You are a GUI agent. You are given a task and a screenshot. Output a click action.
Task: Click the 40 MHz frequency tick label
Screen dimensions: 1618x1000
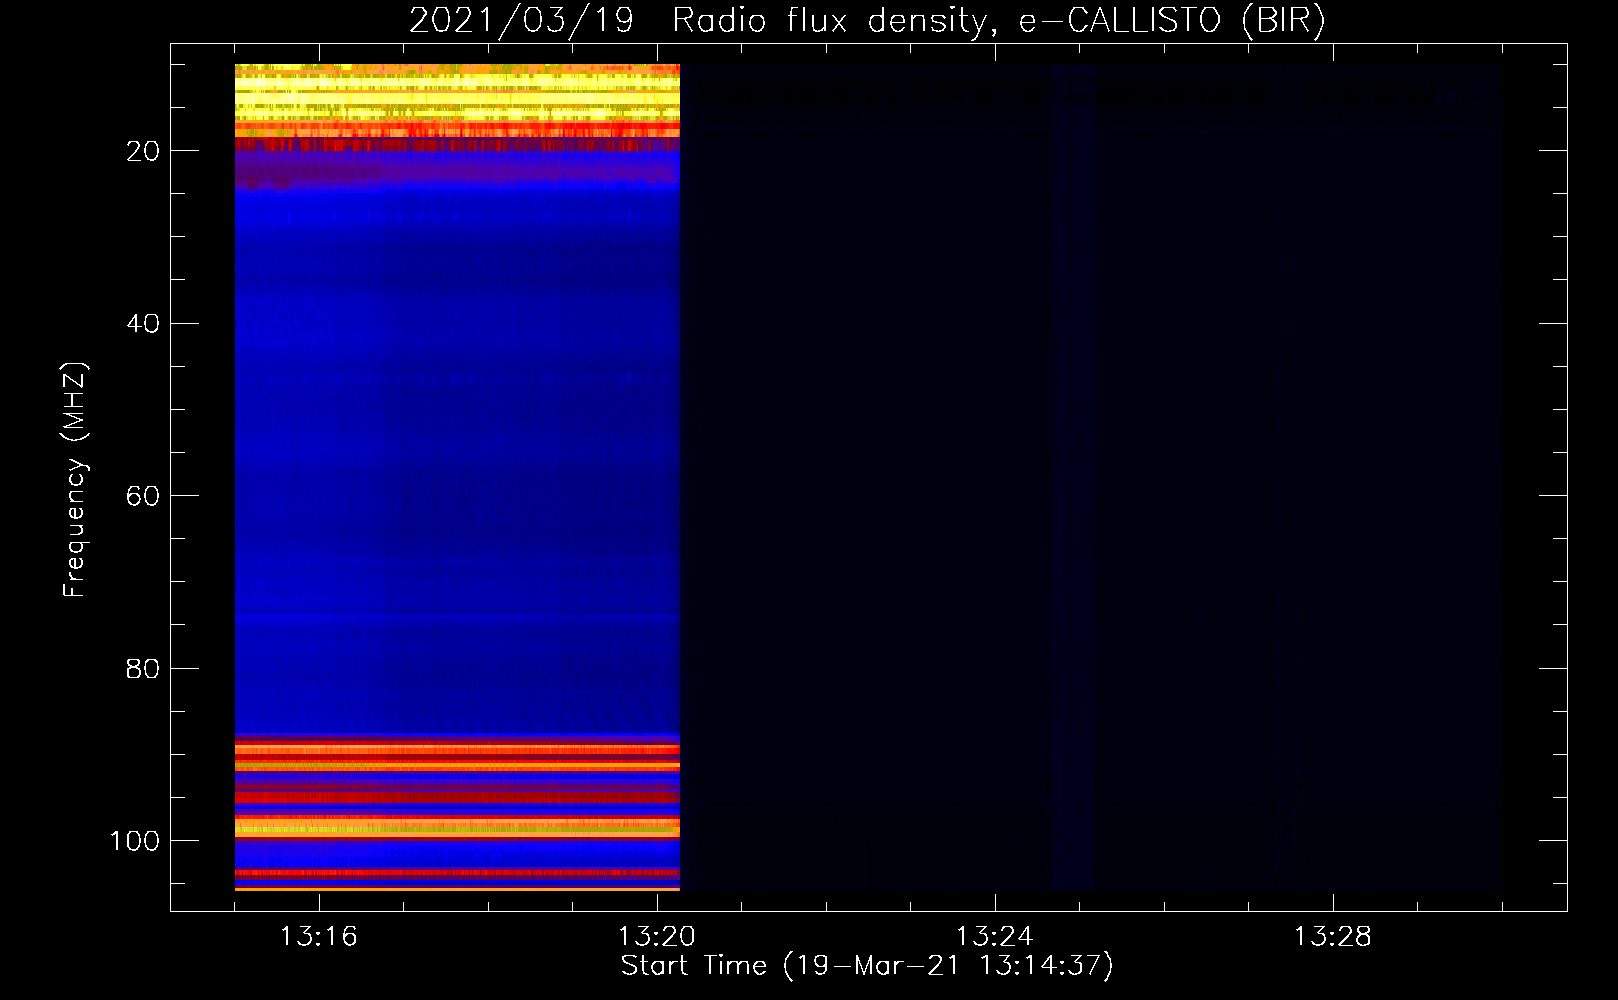click(143, 324)
